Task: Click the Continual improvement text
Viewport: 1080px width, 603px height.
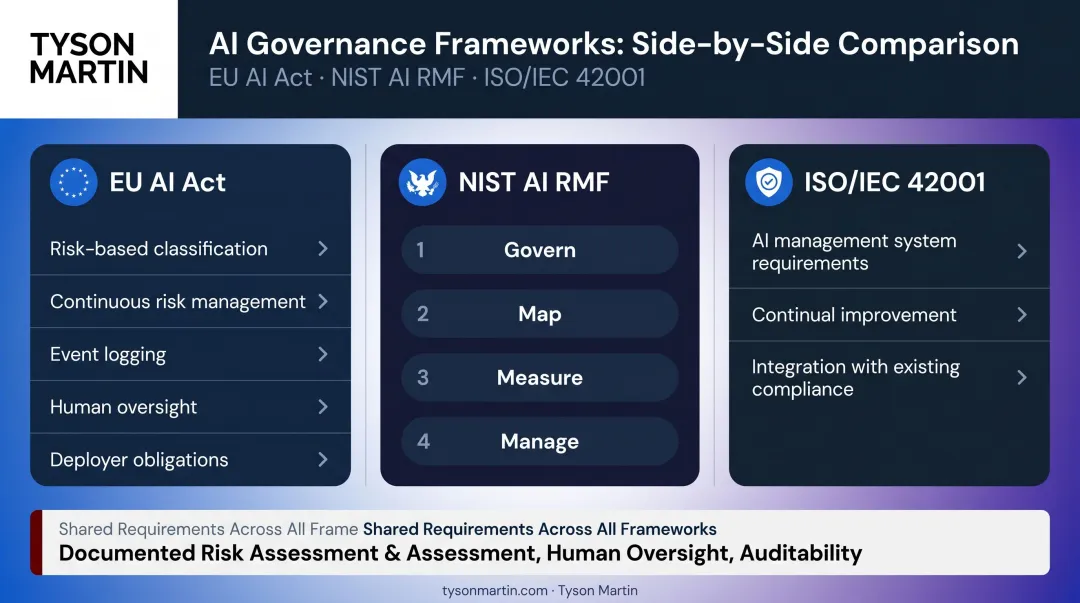Action: pyautogui.click(x=854, y=315)
